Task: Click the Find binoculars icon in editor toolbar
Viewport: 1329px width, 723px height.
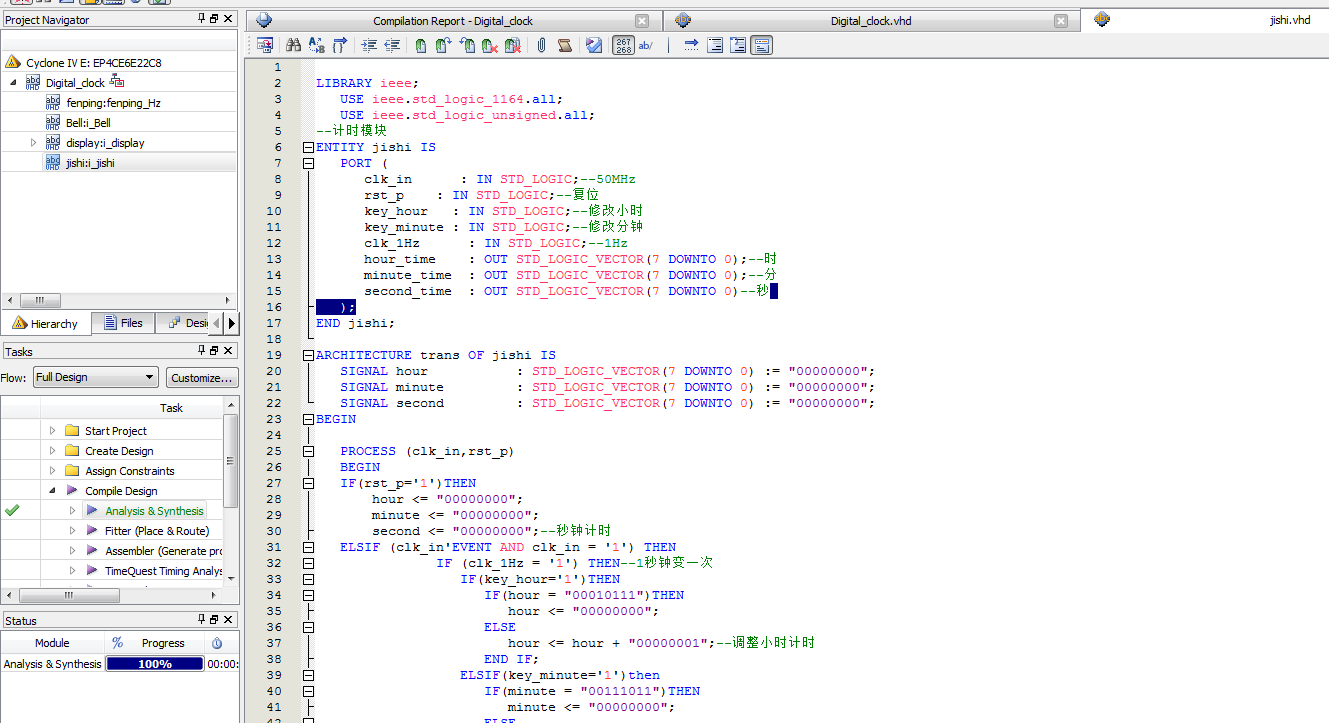Action: coord(293,45)
